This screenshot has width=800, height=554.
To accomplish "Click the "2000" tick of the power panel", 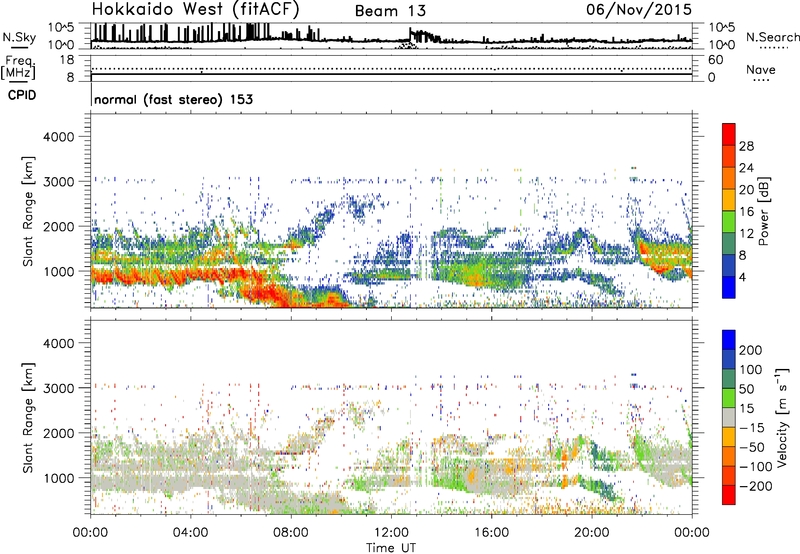I will (x=58, y=226).
